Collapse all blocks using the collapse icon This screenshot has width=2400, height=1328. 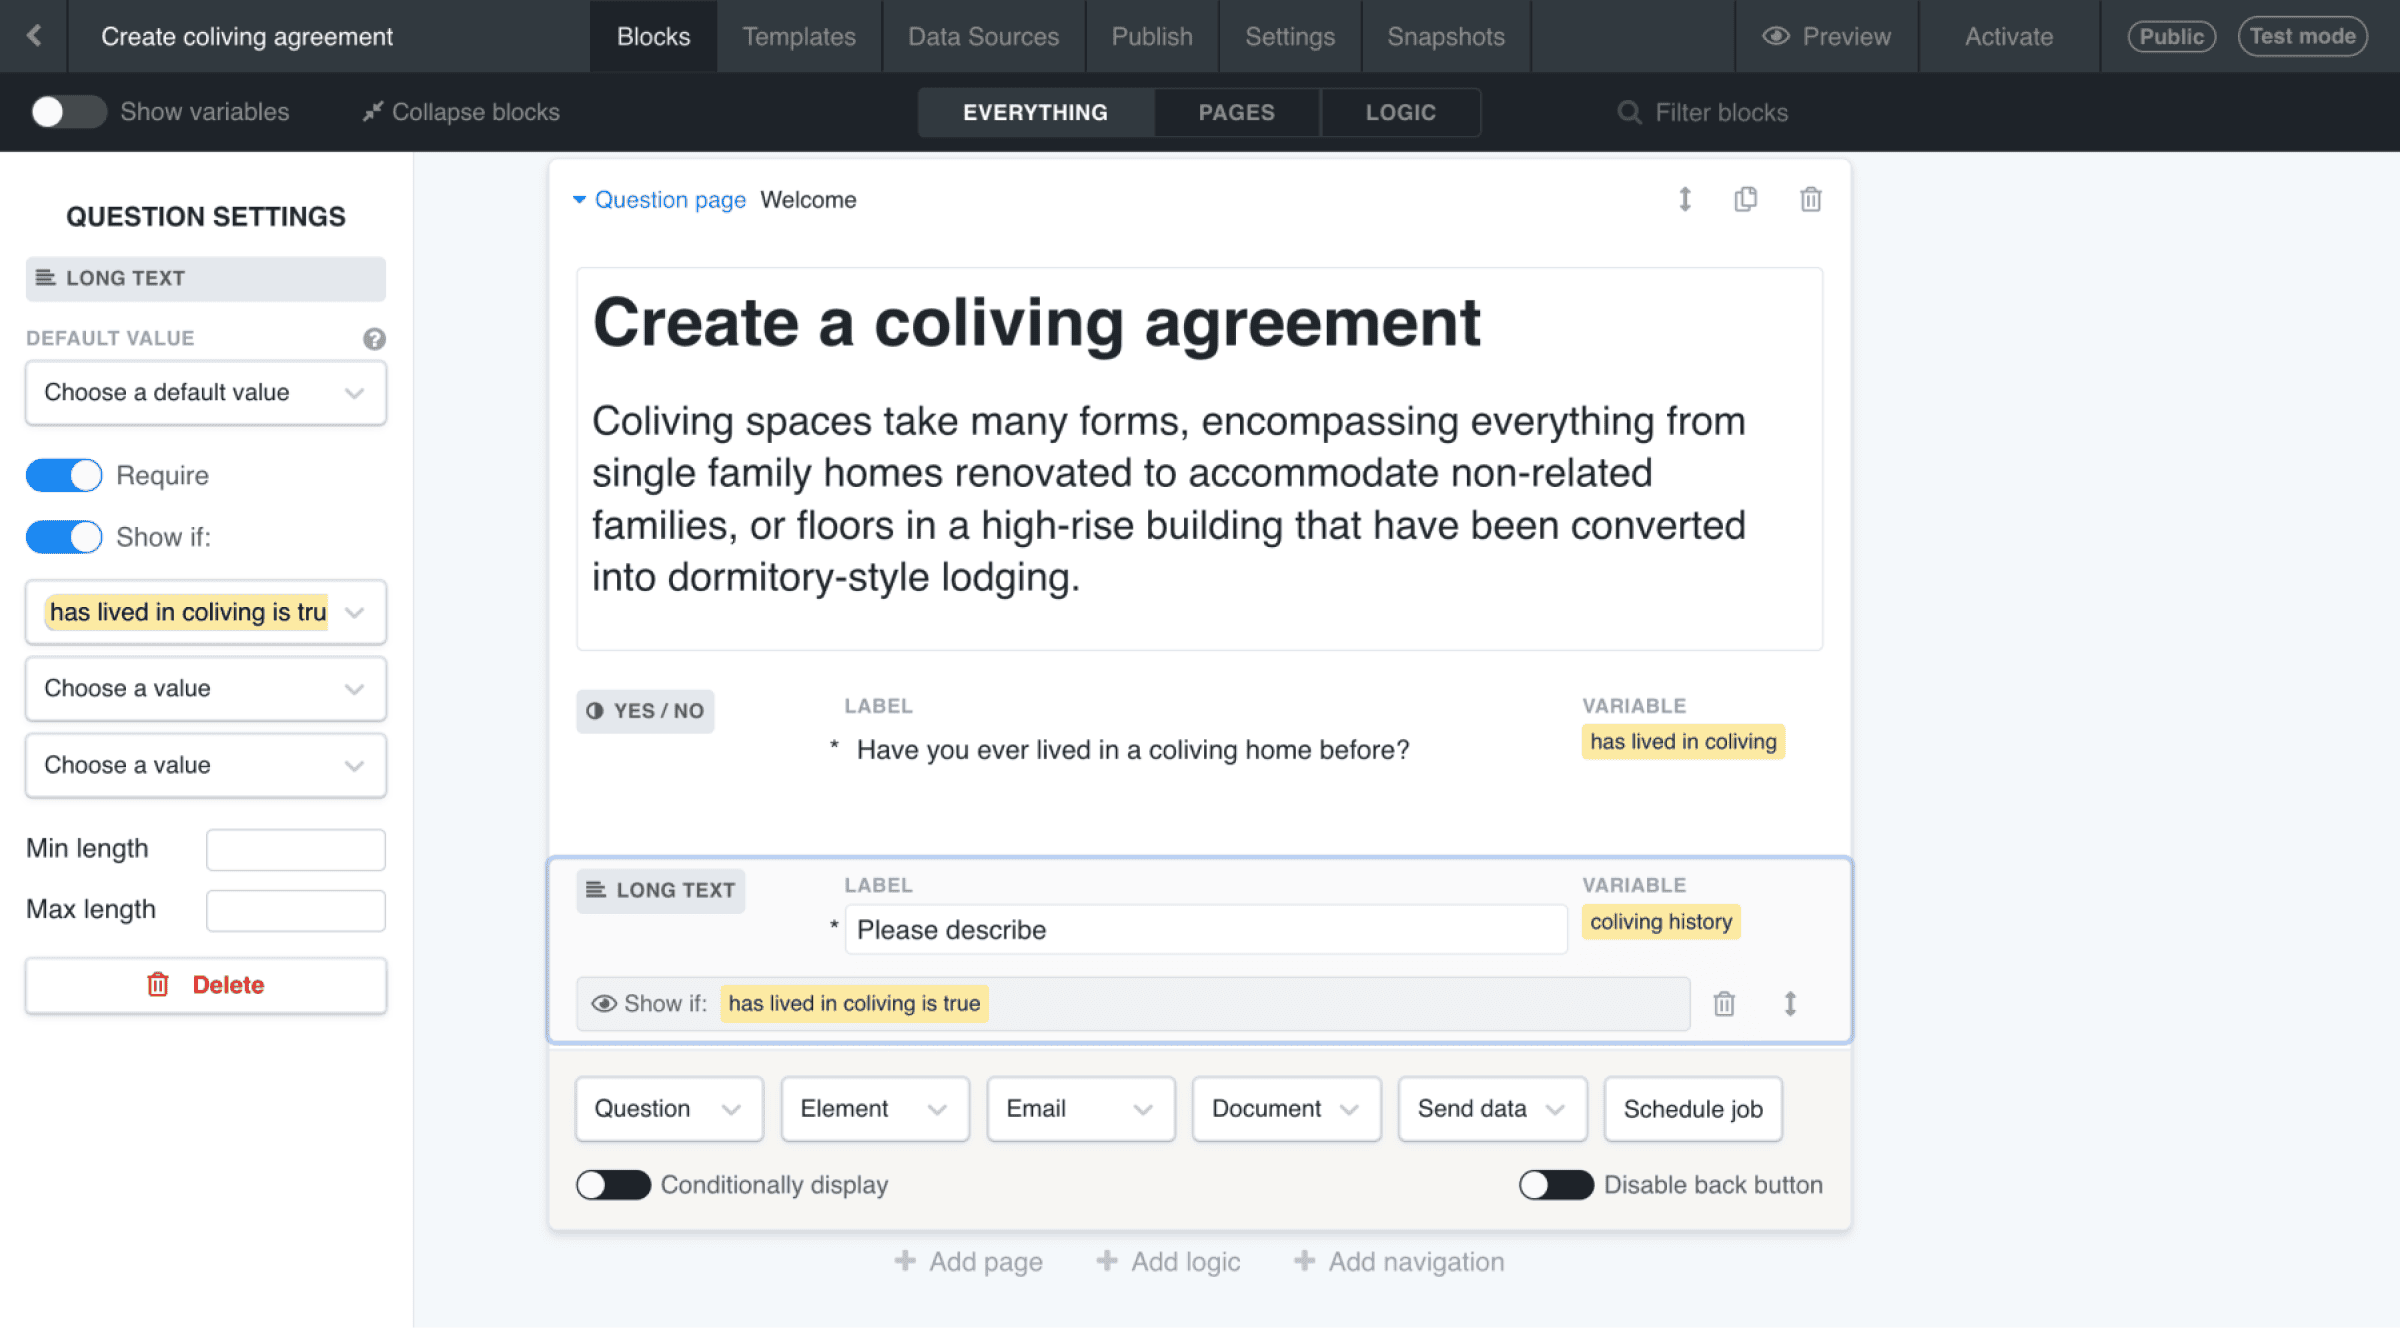pos(373,111)
